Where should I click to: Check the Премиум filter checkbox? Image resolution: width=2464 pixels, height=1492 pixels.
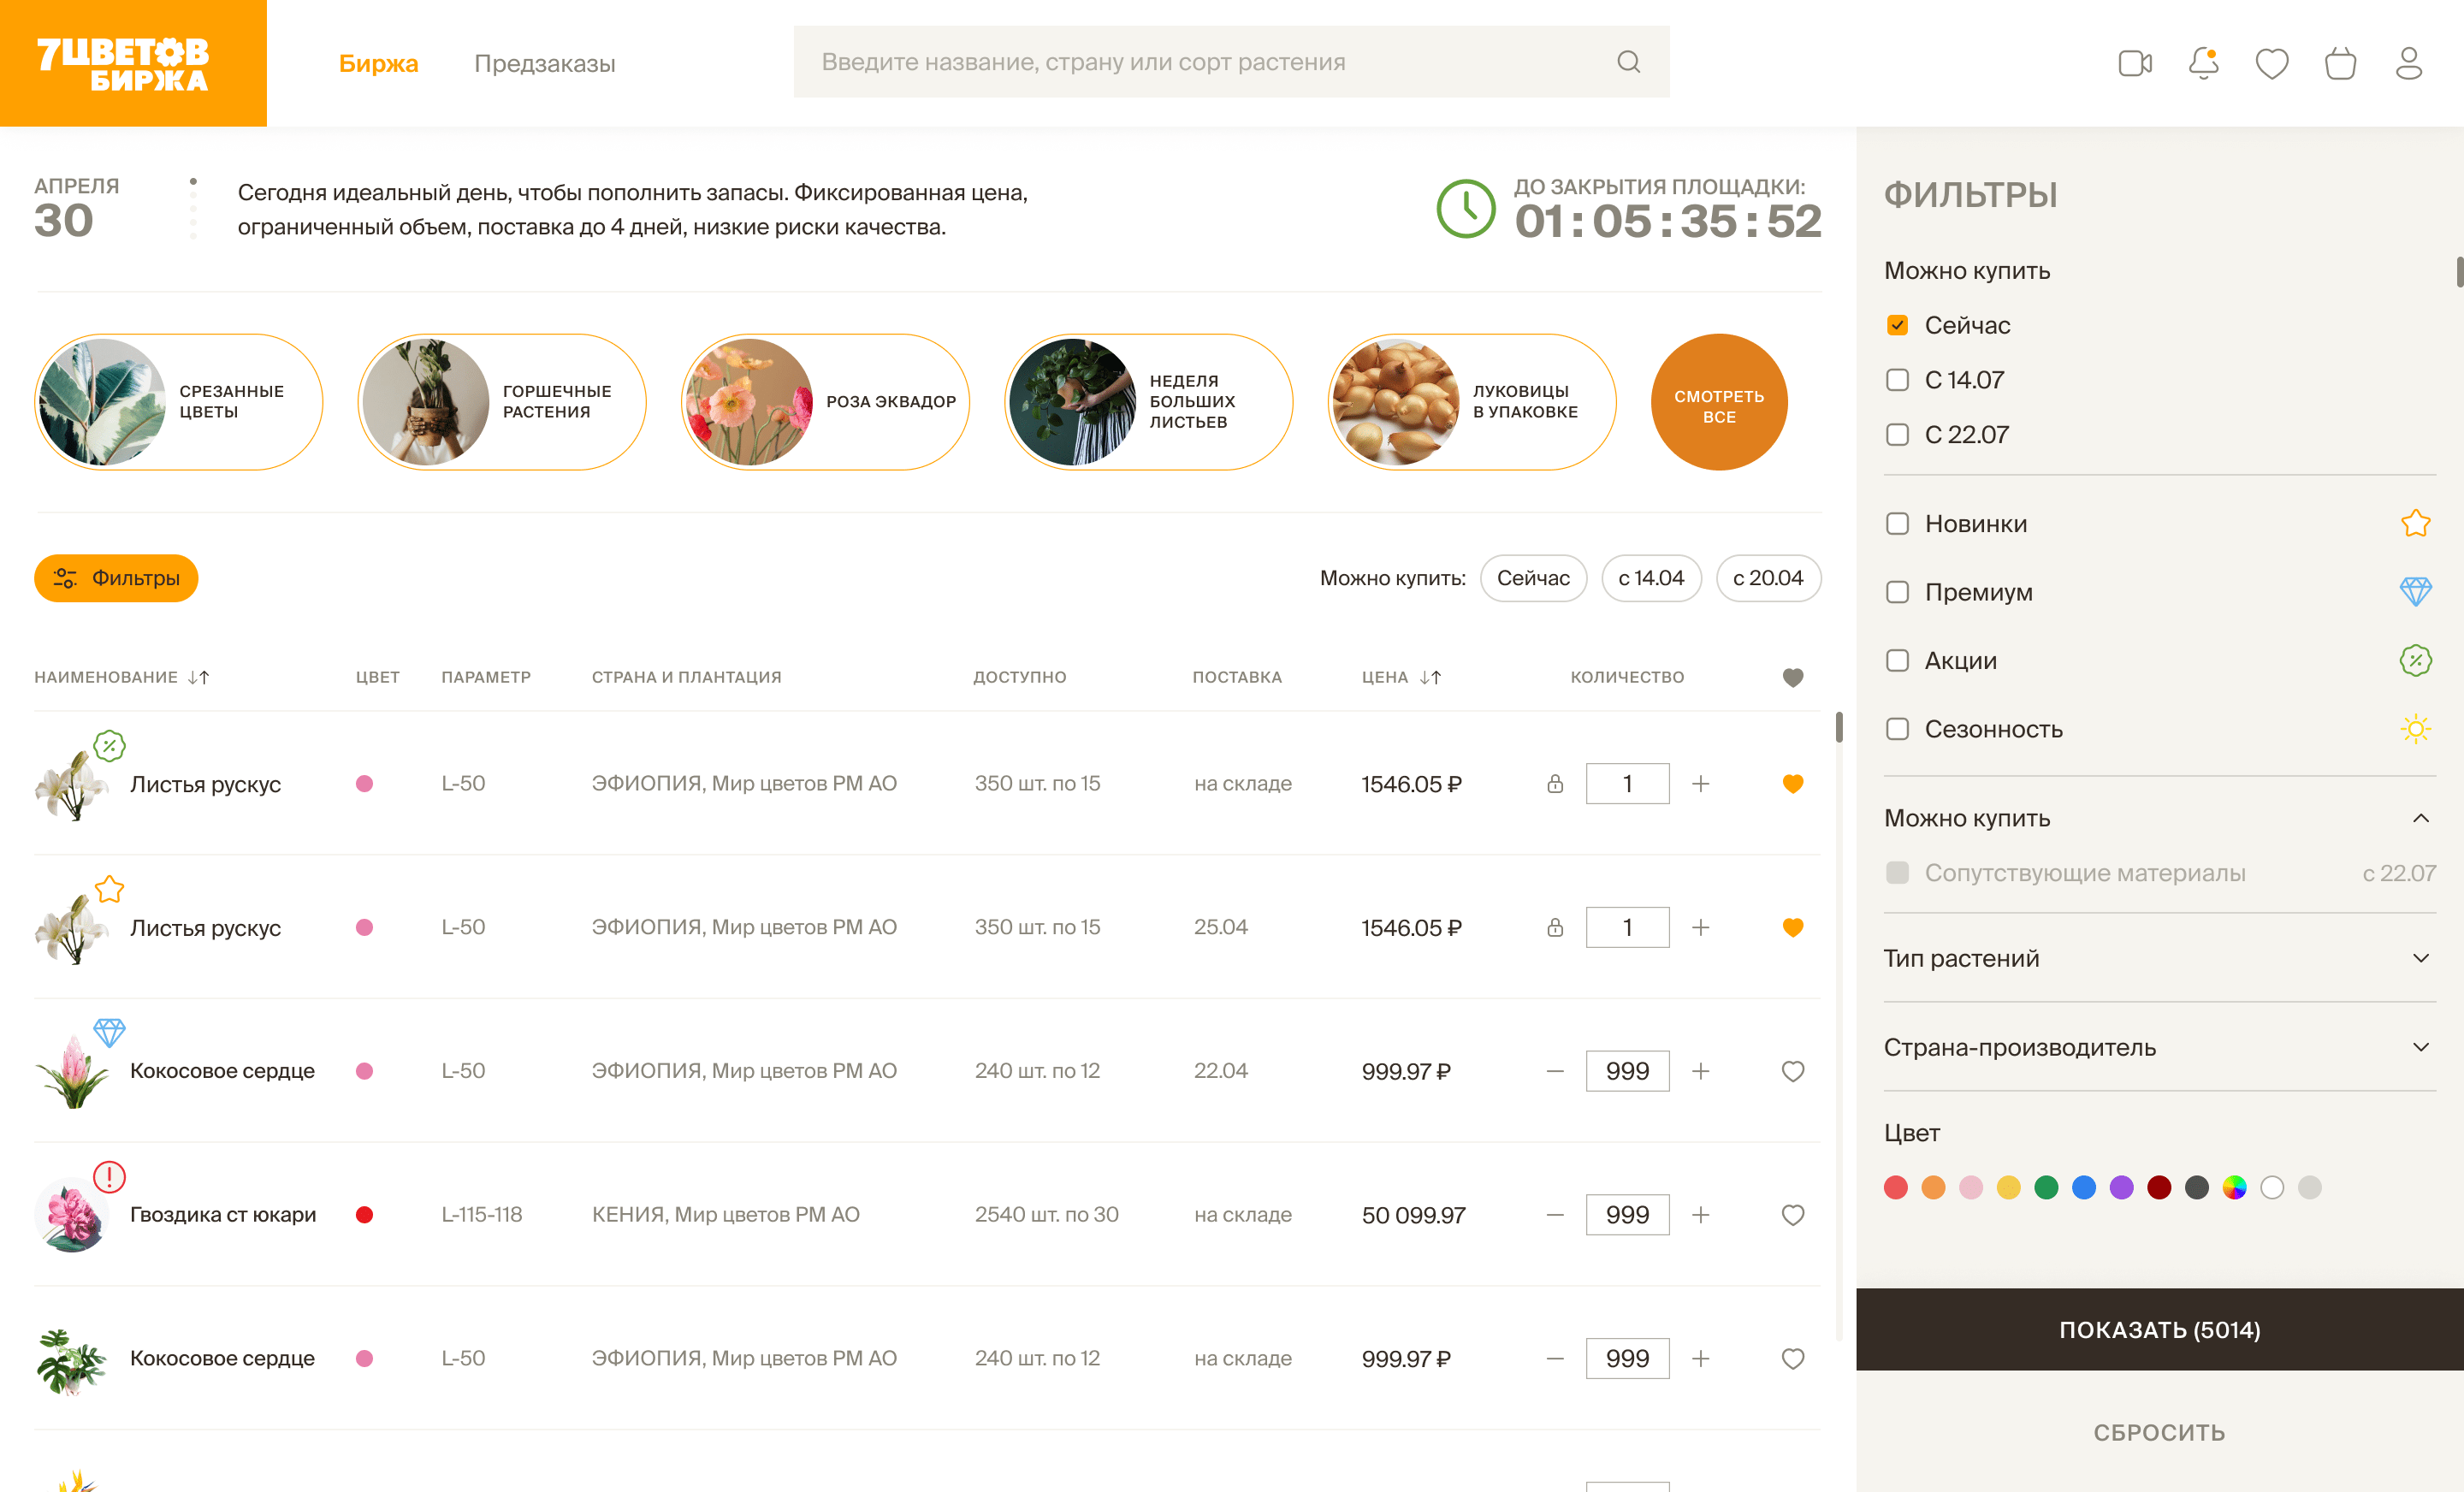pos(1897,592)
